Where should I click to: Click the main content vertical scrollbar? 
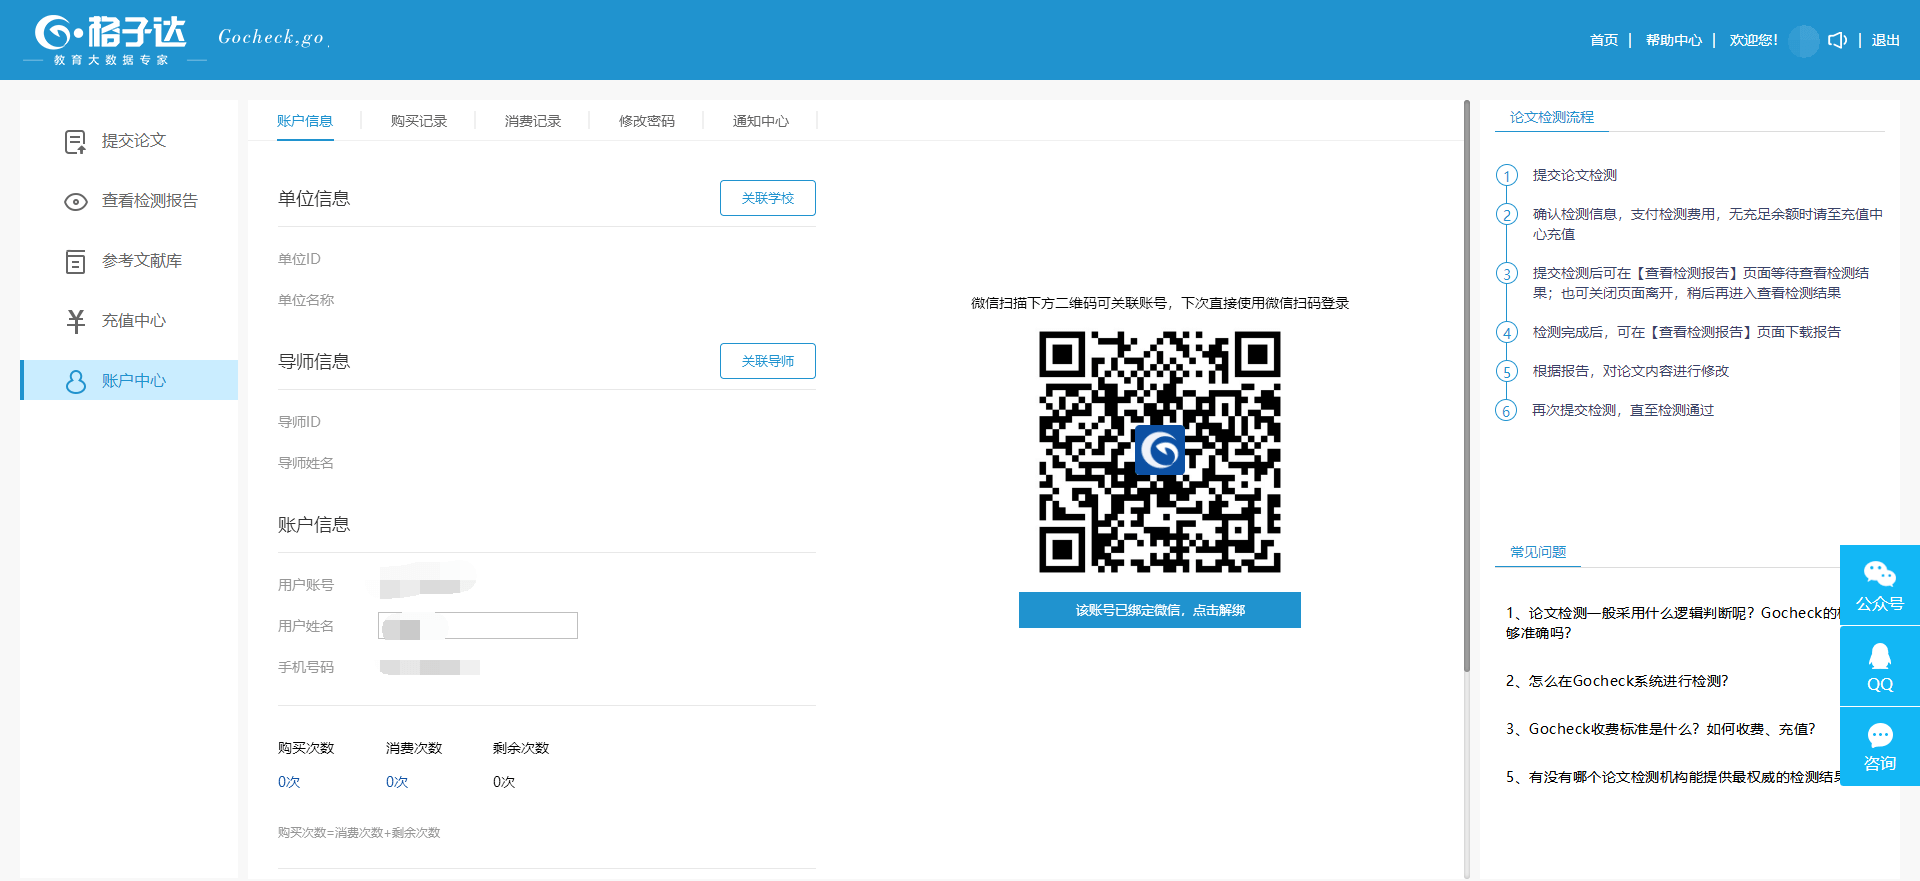[x=1467, y=386]
